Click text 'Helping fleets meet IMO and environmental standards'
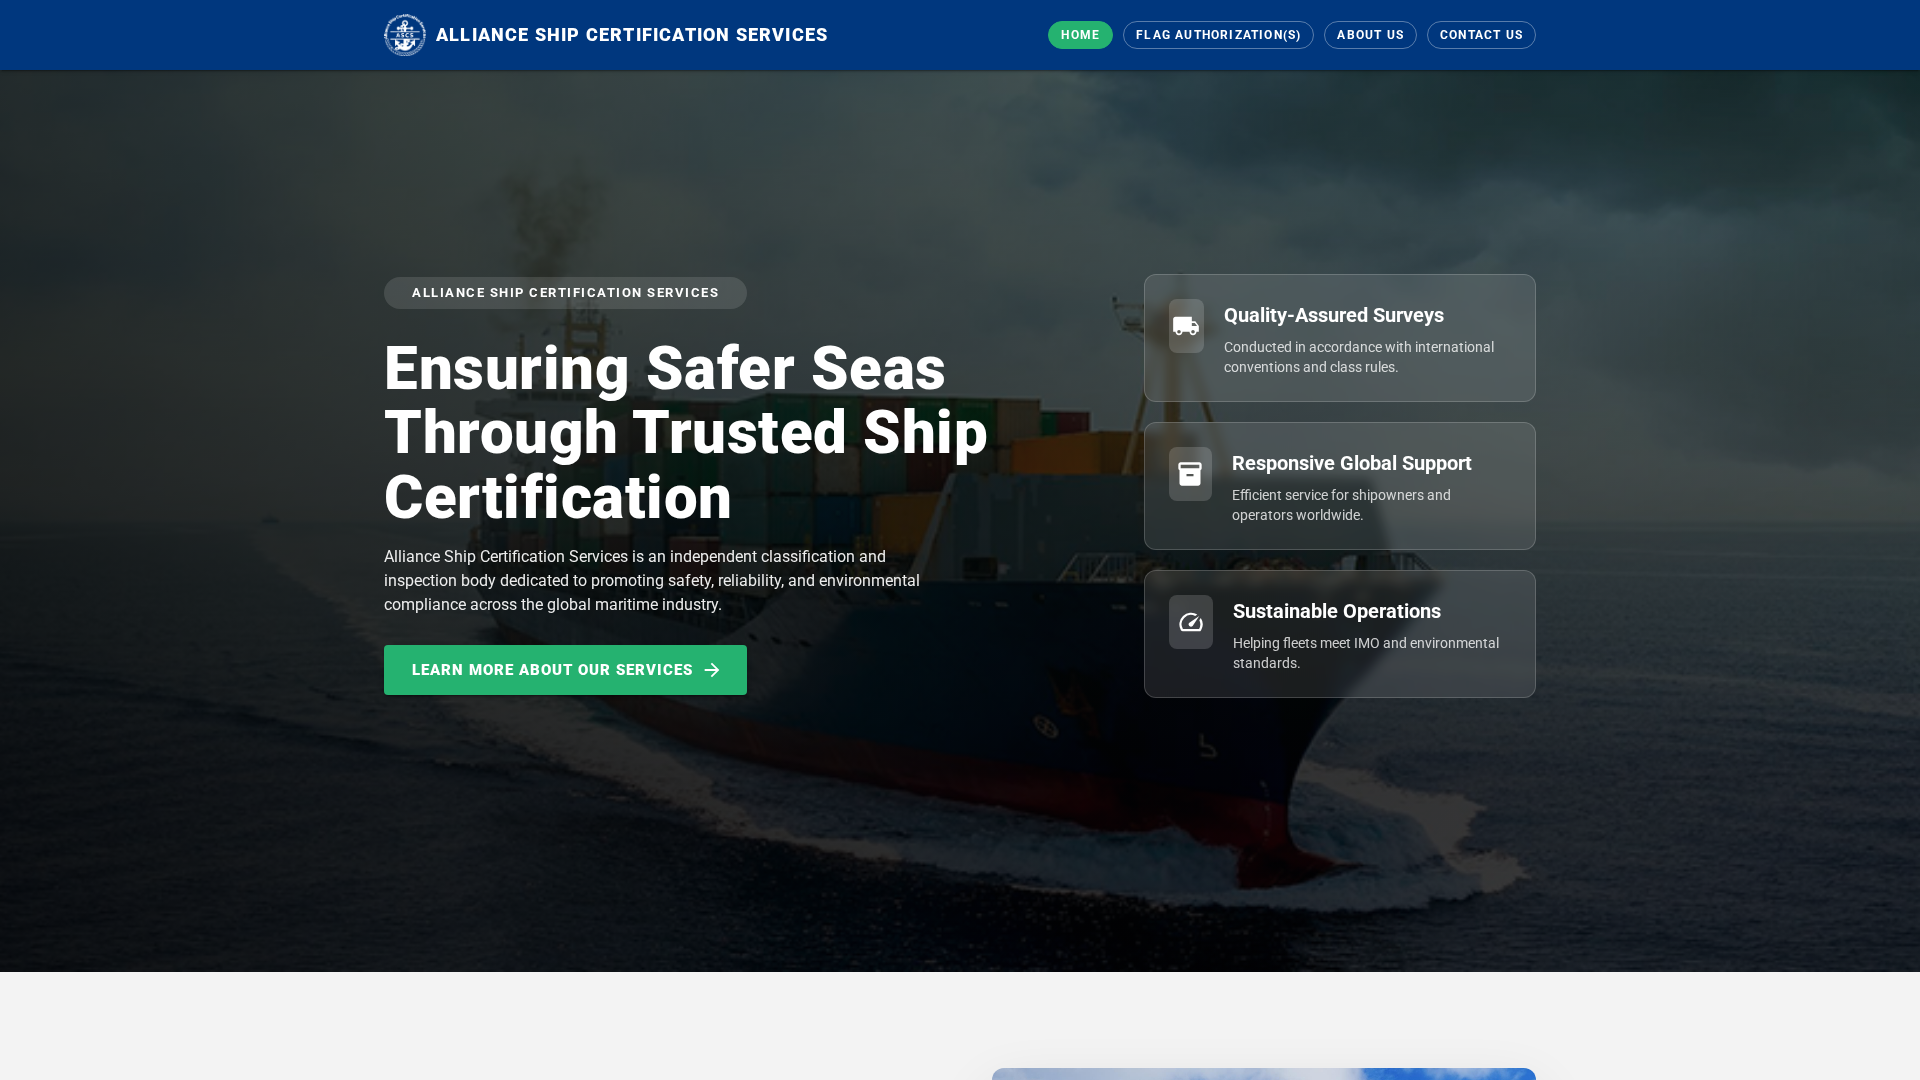Screen dimensions: 1920x1080 [x=1366, y=653]
